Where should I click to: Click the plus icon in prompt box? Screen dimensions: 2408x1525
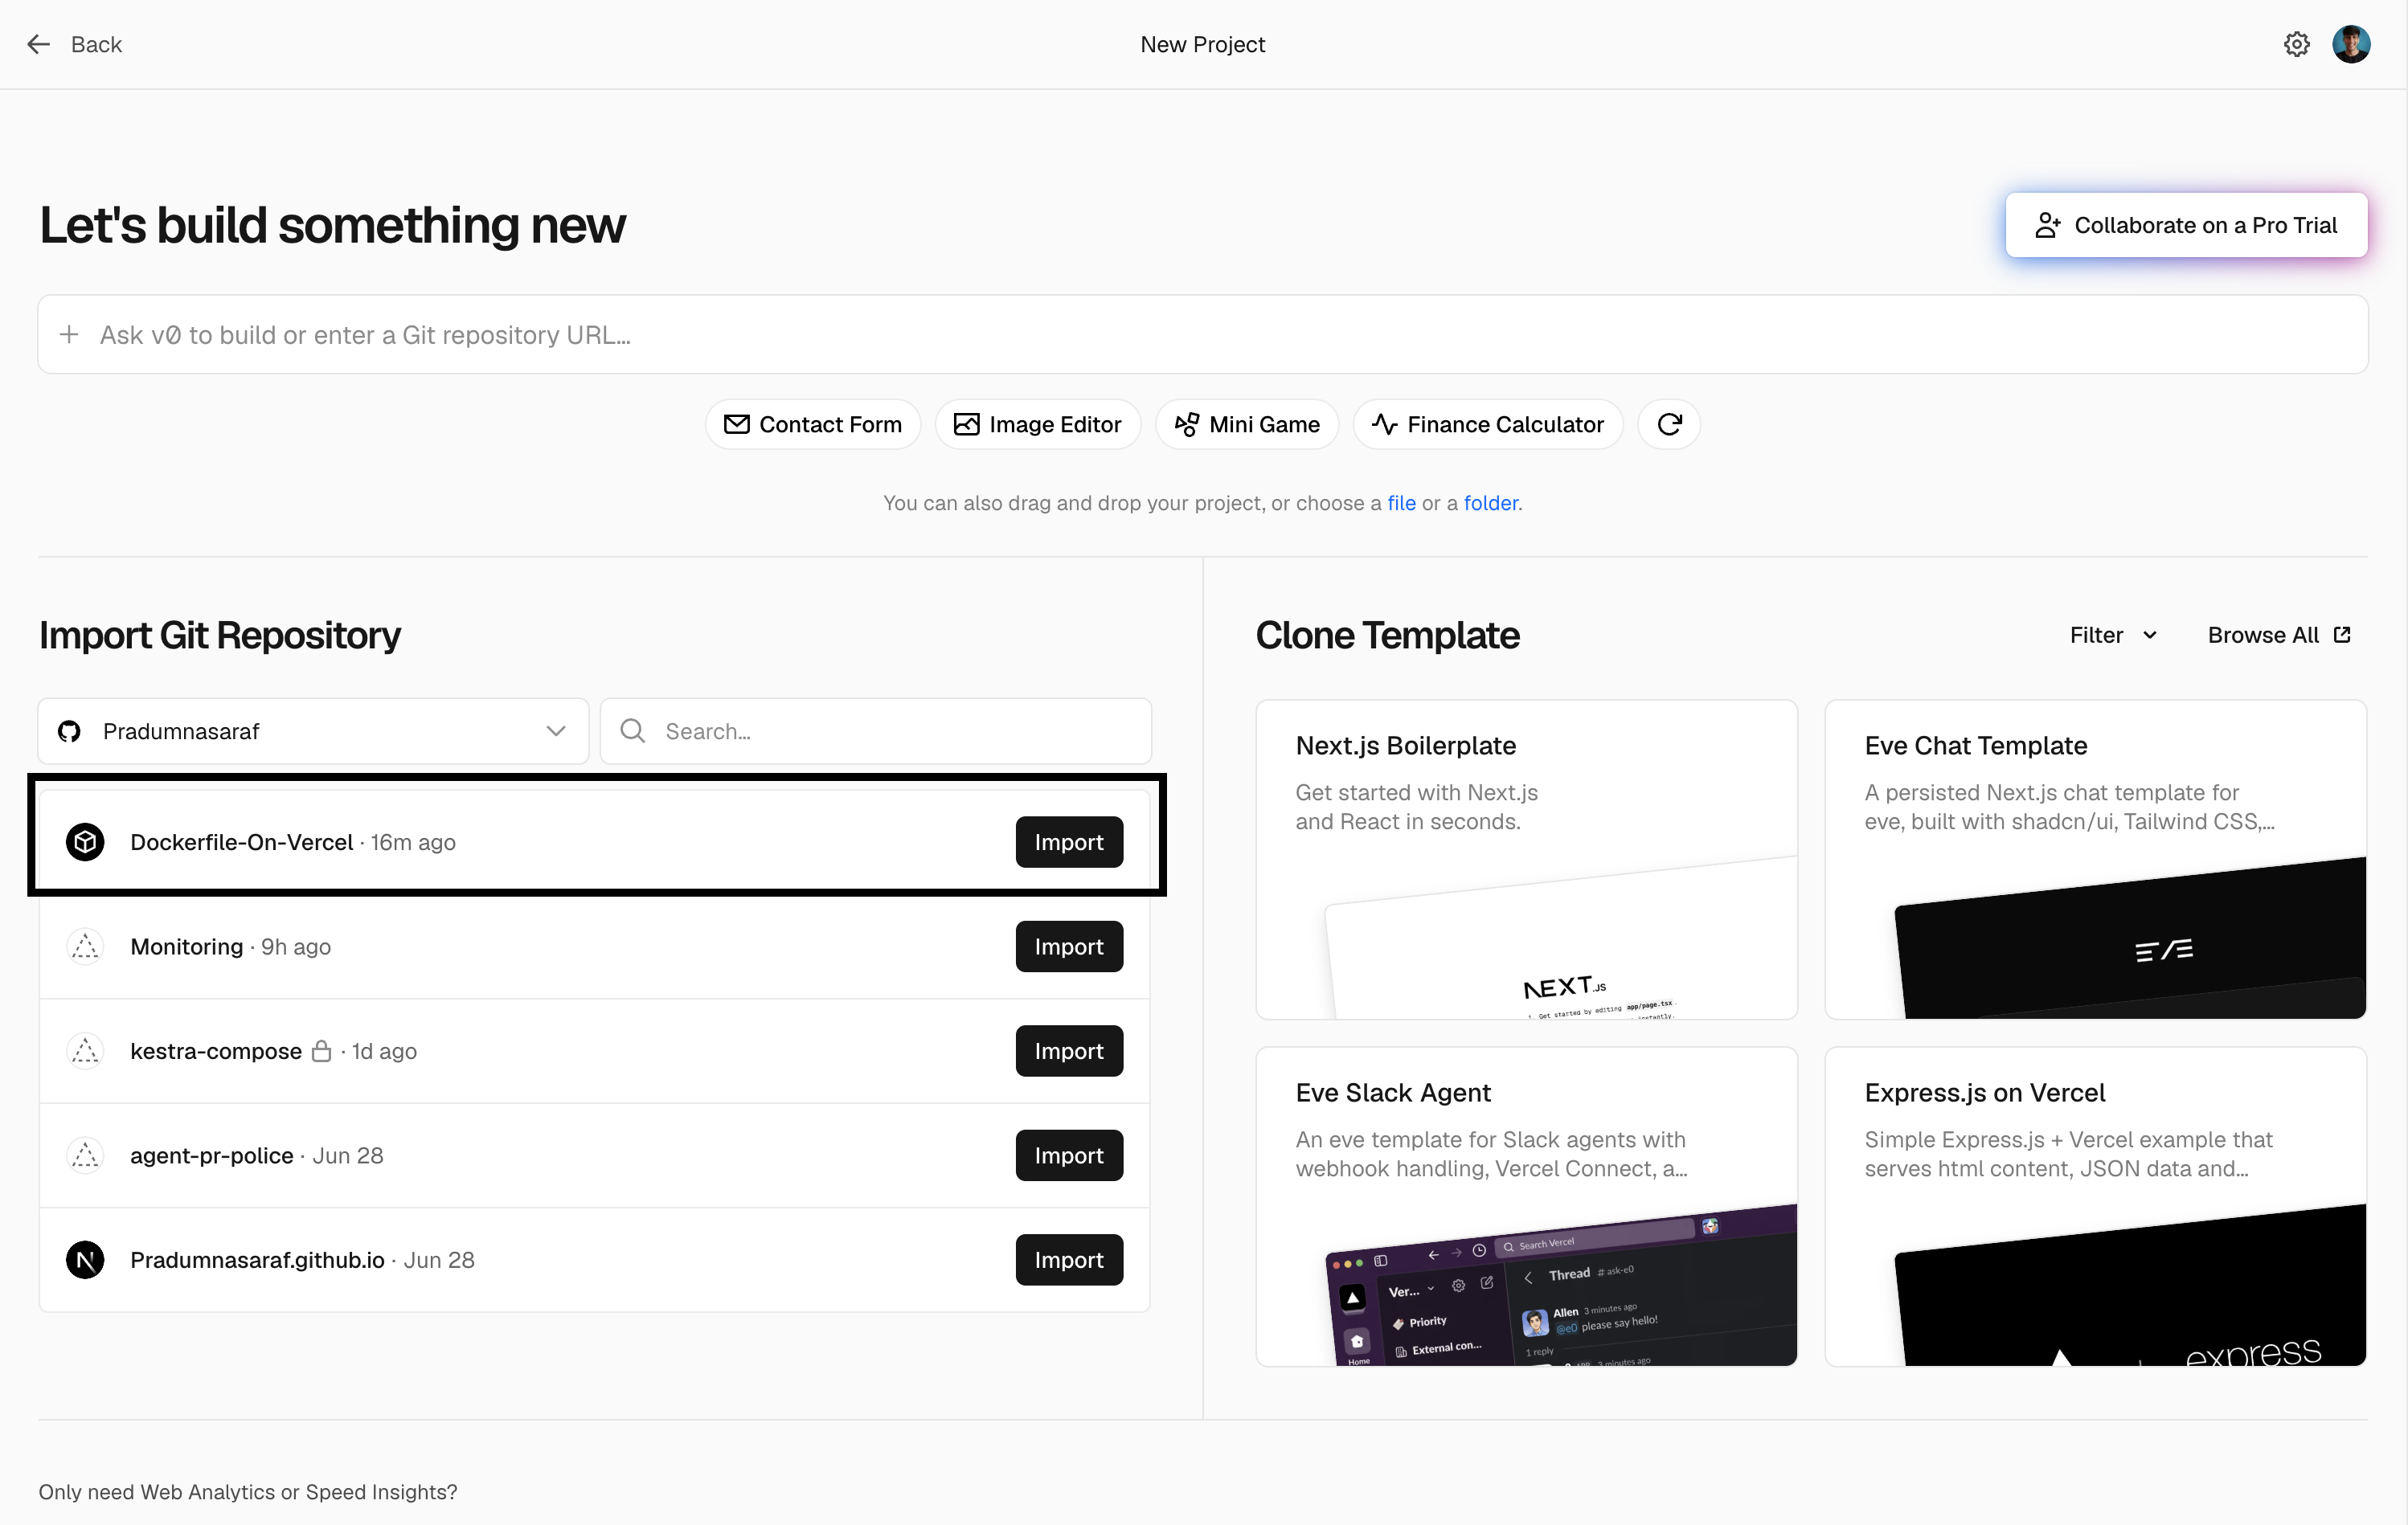pos(69,335)
